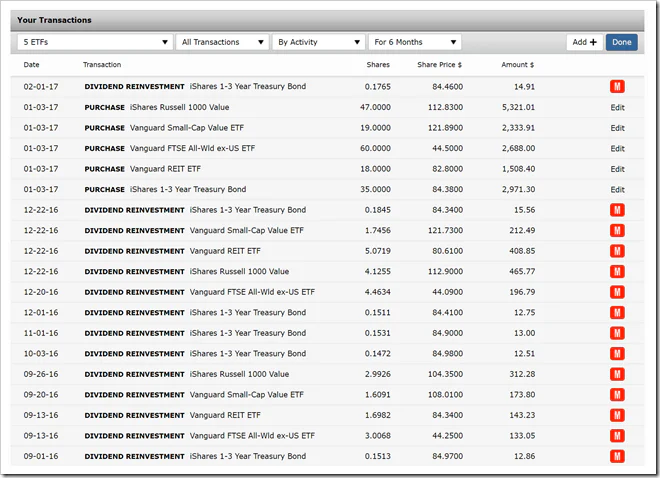Click red M icon for 11-01-16 row
The width and height of the screenshot is (660, 478).
[x=617, y=333]
